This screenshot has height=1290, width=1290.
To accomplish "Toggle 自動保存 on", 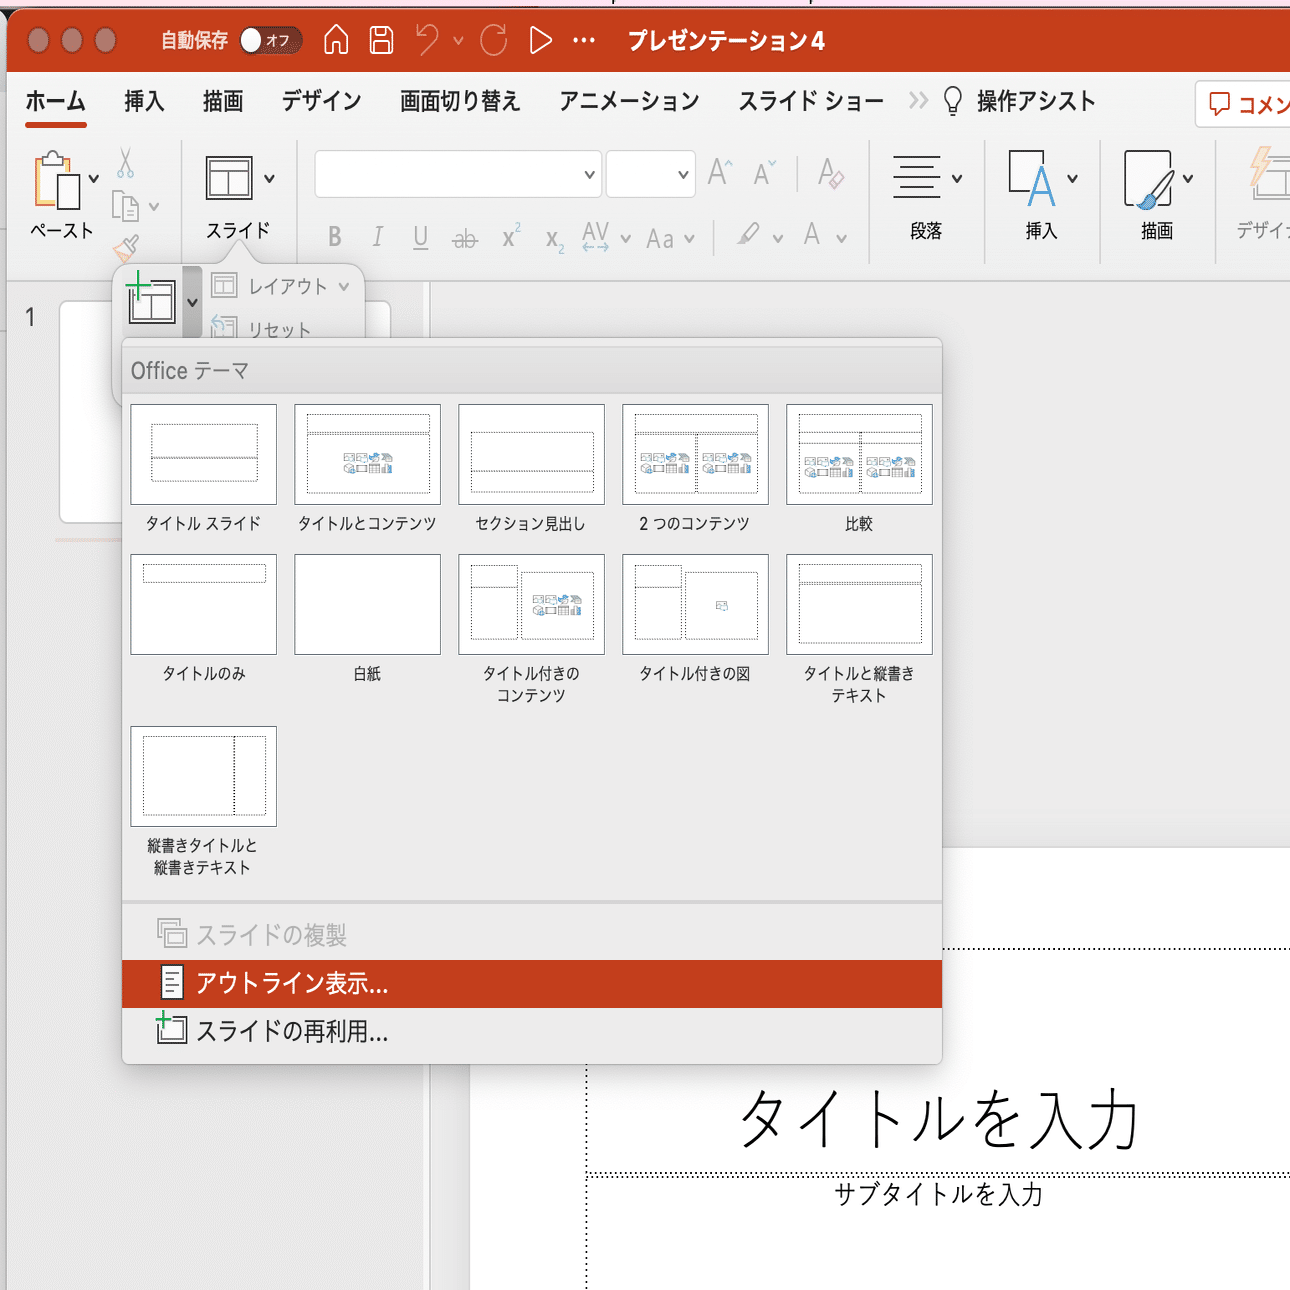I will tap(270, 41).
